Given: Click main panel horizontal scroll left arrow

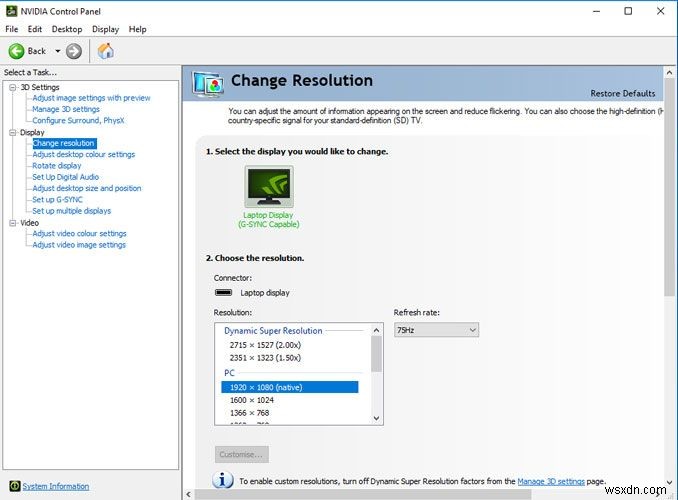Looking at the screenshot, I should (189, 494).
